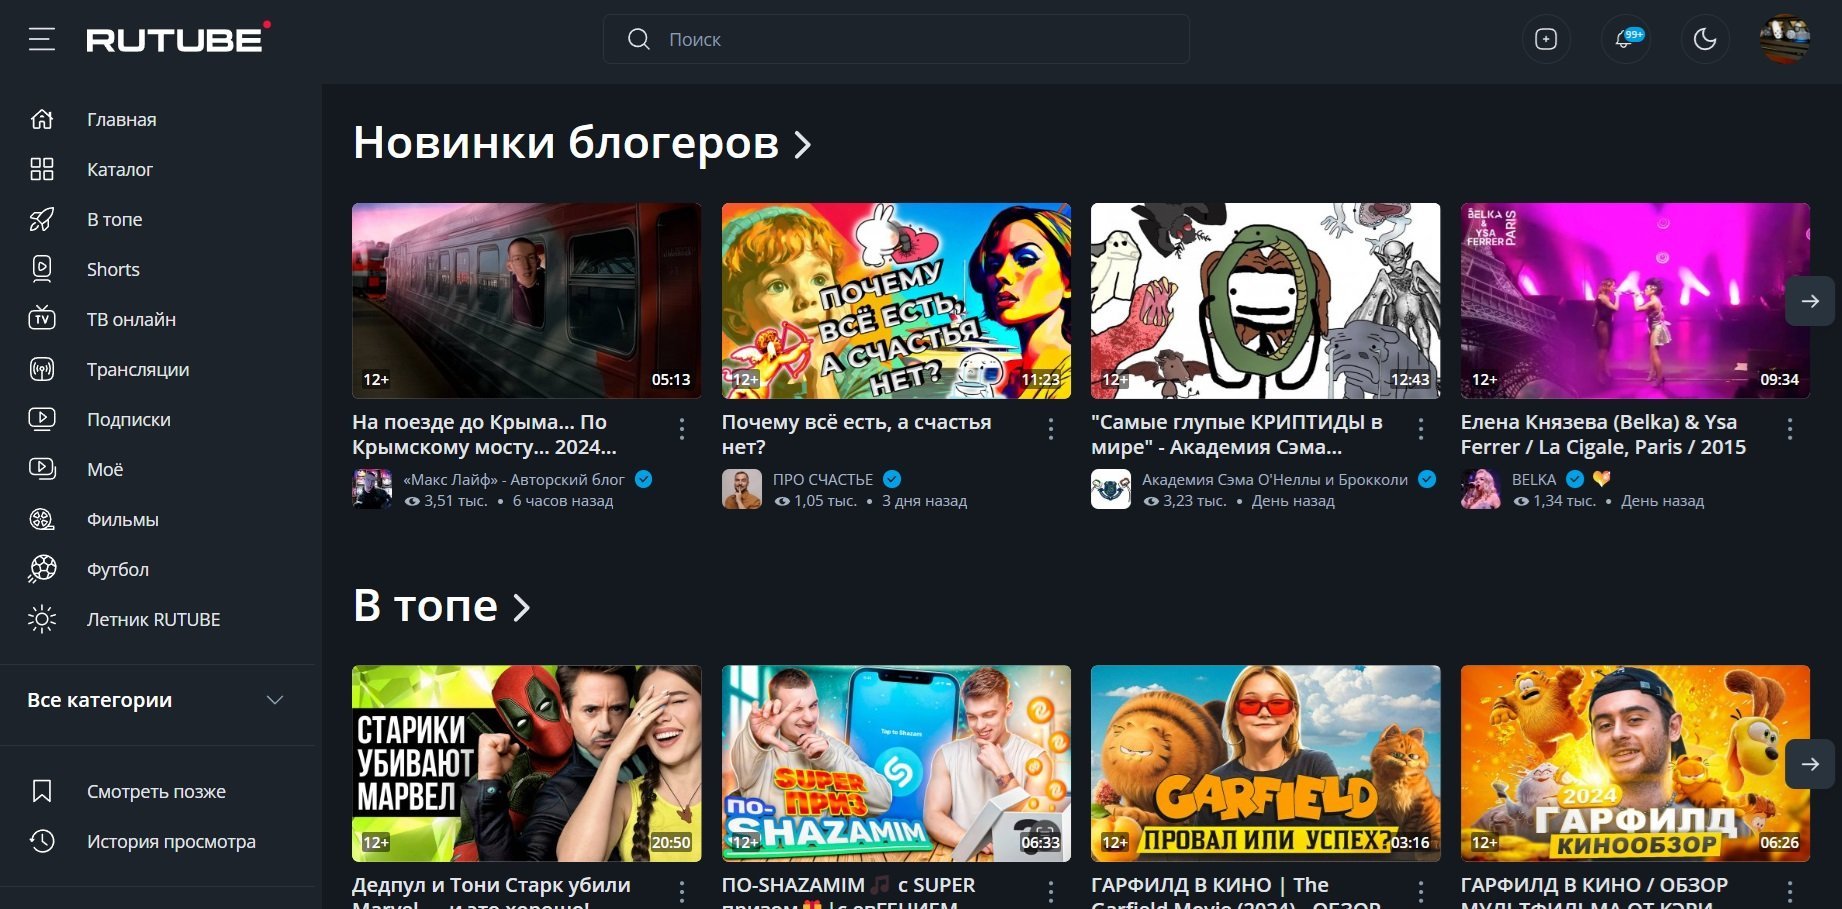This screenshot has height=909, width=1842.
Task: Click the upload video plus icon
Action: pos(1546,39)
